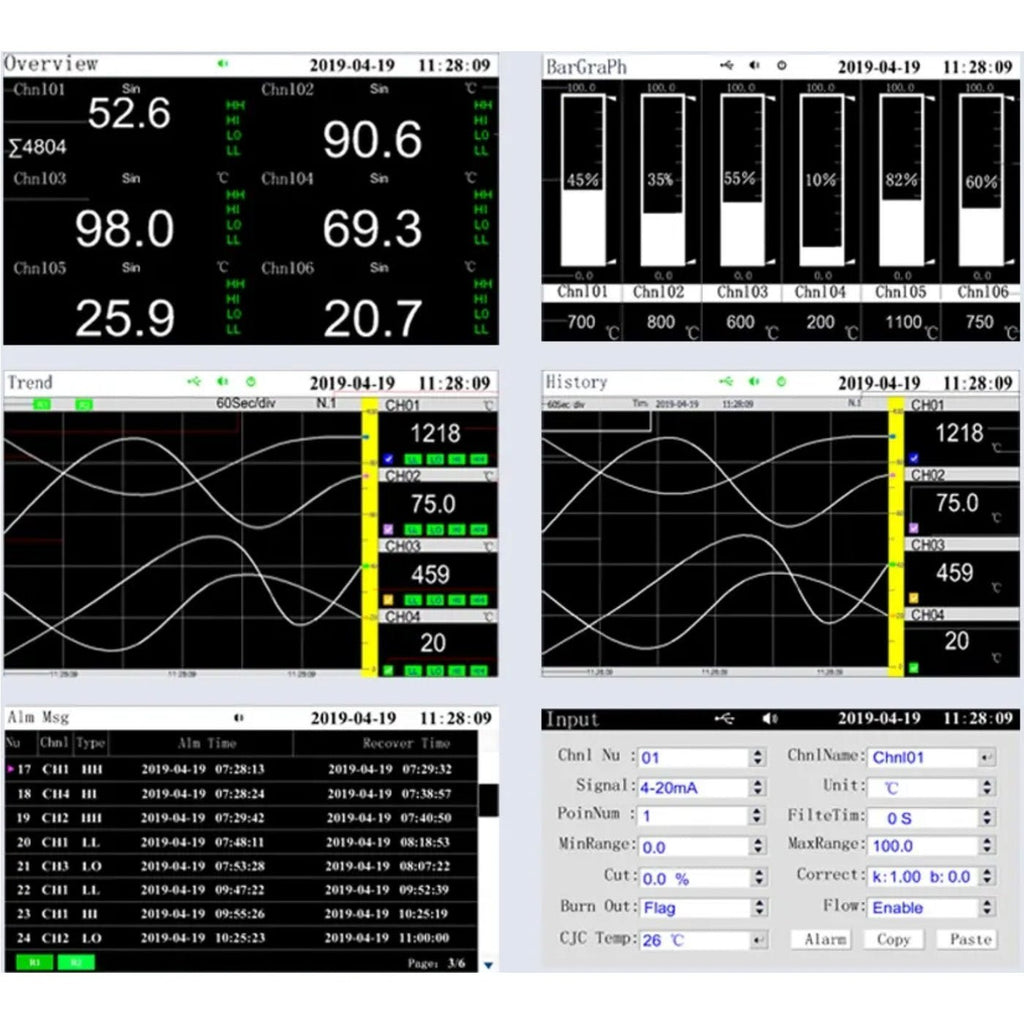
Task: Click the R2 relay indicator in Trend panel
Action: 84,405
